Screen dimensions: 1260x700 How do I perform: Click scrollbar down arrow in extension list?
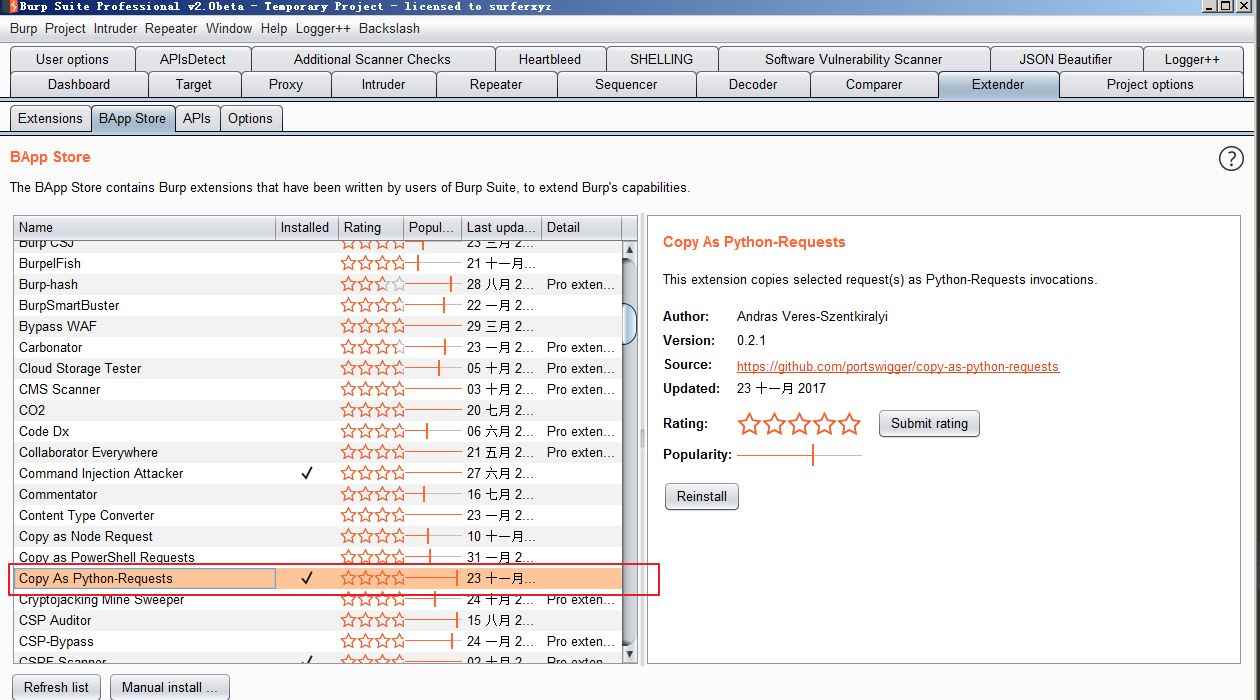point(629,654)
